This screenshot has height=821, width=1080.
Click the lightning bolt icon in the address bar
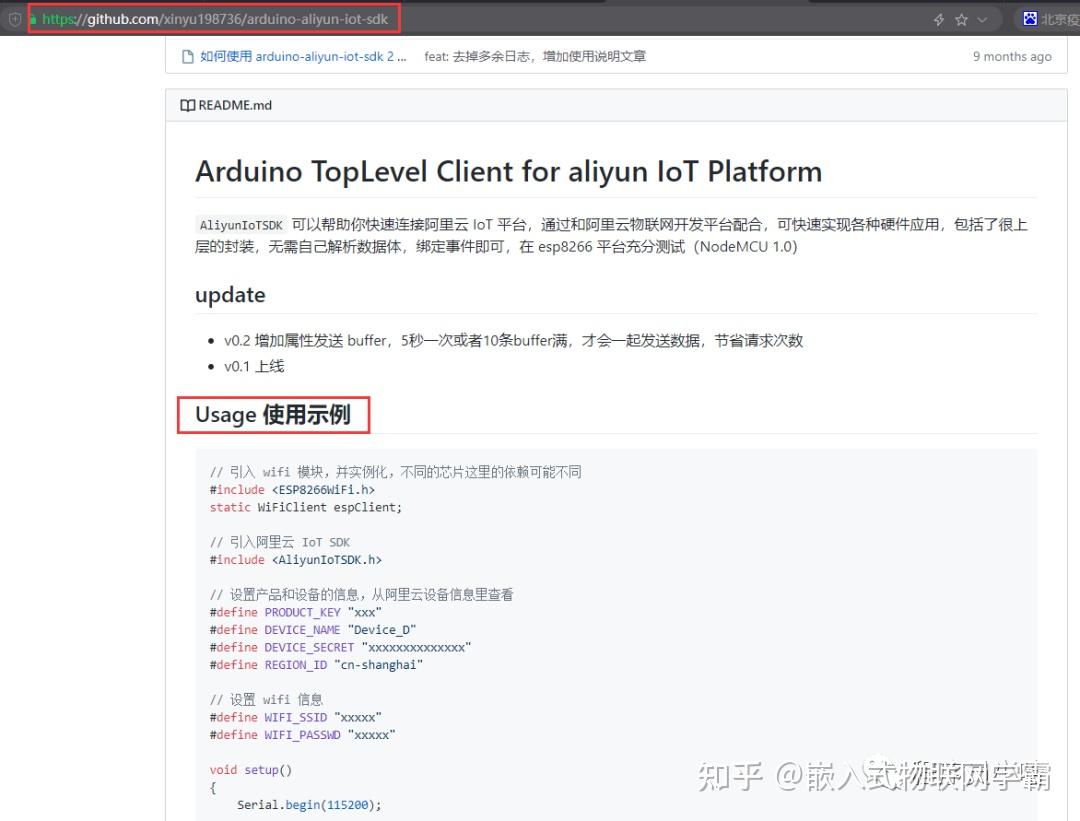[937, 16]
